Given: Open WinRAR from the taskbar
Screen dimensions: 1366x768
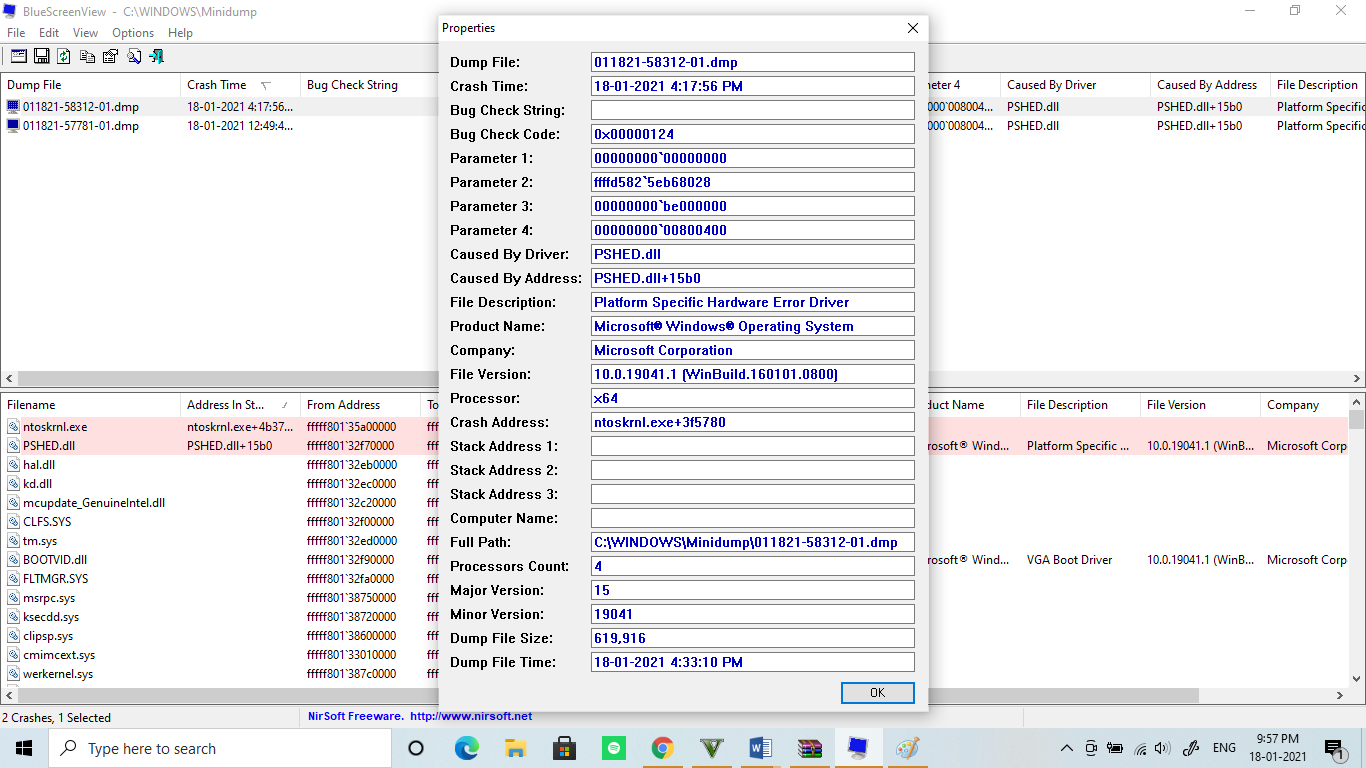Looking at the screenshot, I should tap(809, 748).
